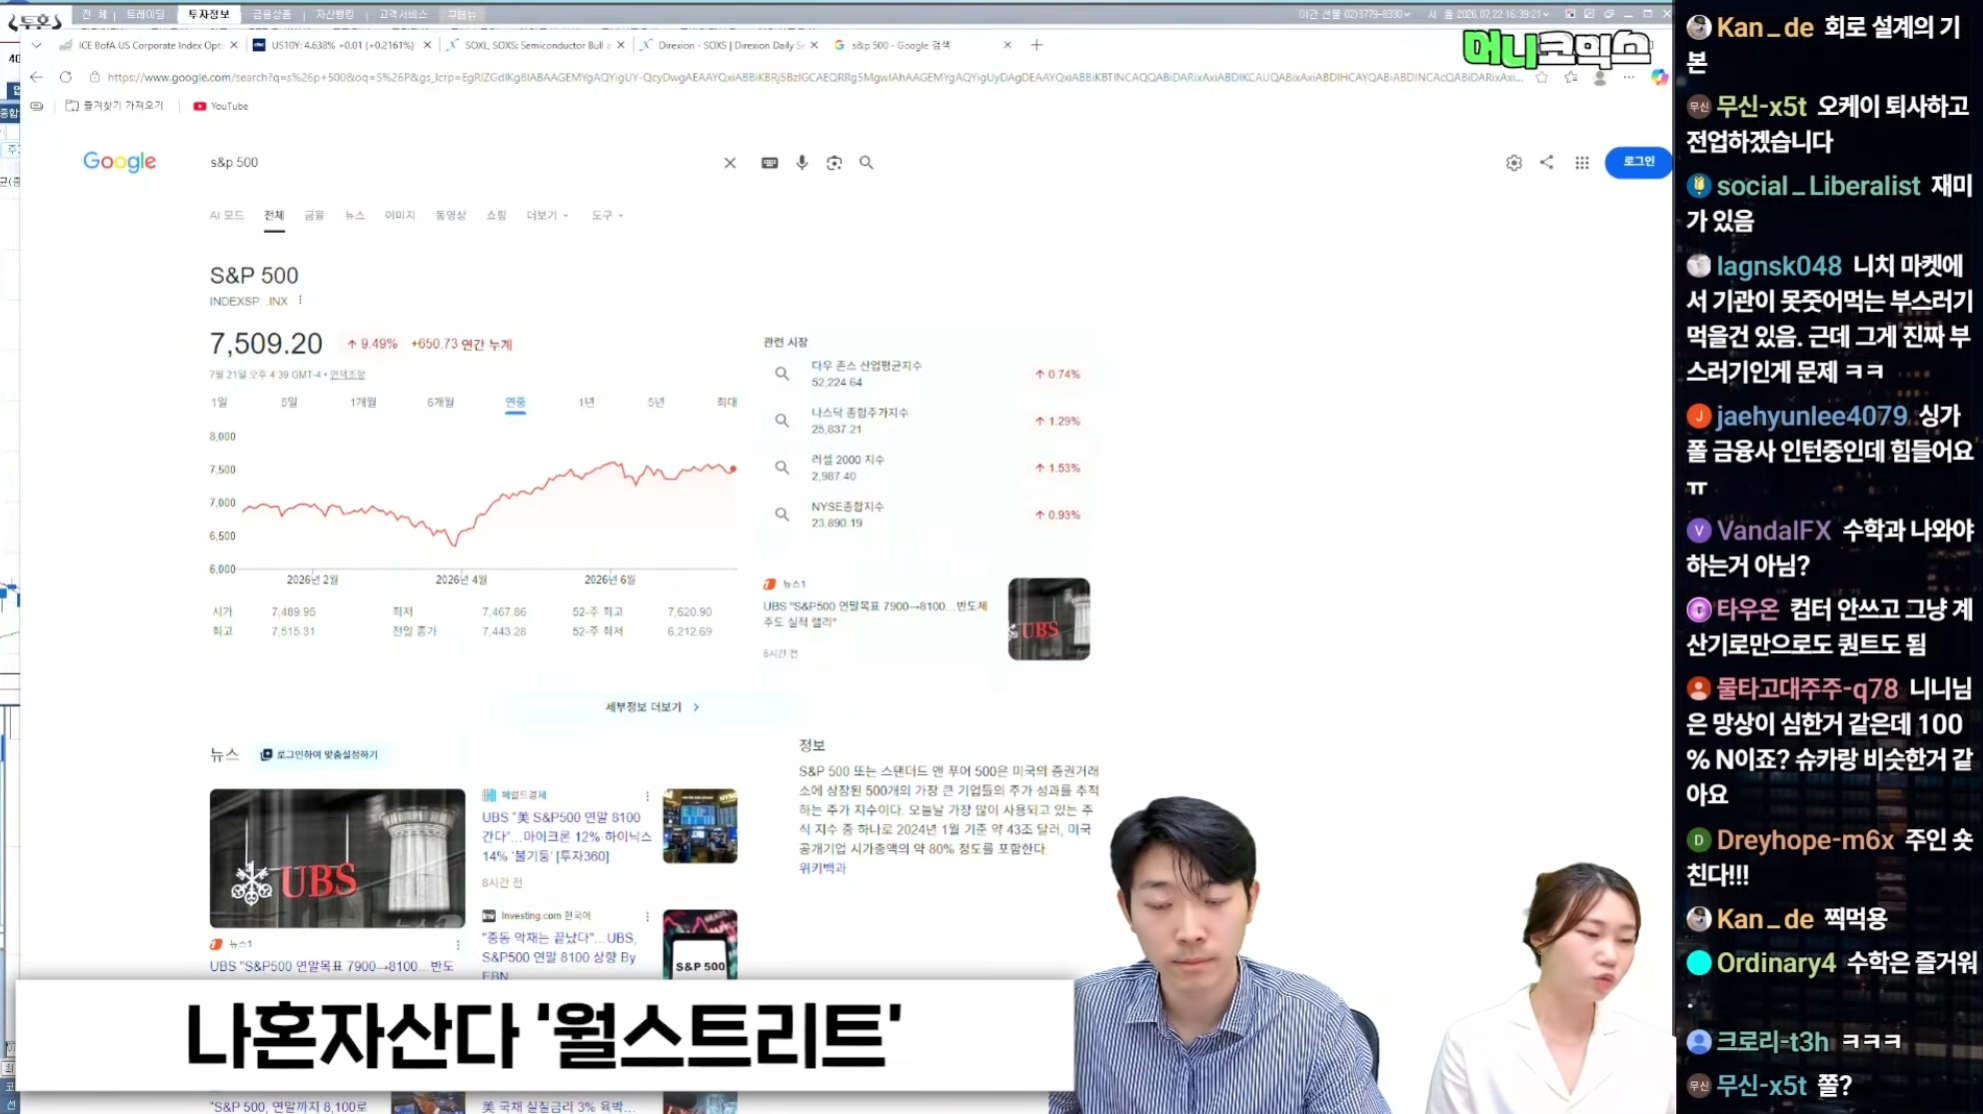Expand 세부정보 더보기 details
The height and width of the screenshot is (1114, 1983).
(652, 707)
